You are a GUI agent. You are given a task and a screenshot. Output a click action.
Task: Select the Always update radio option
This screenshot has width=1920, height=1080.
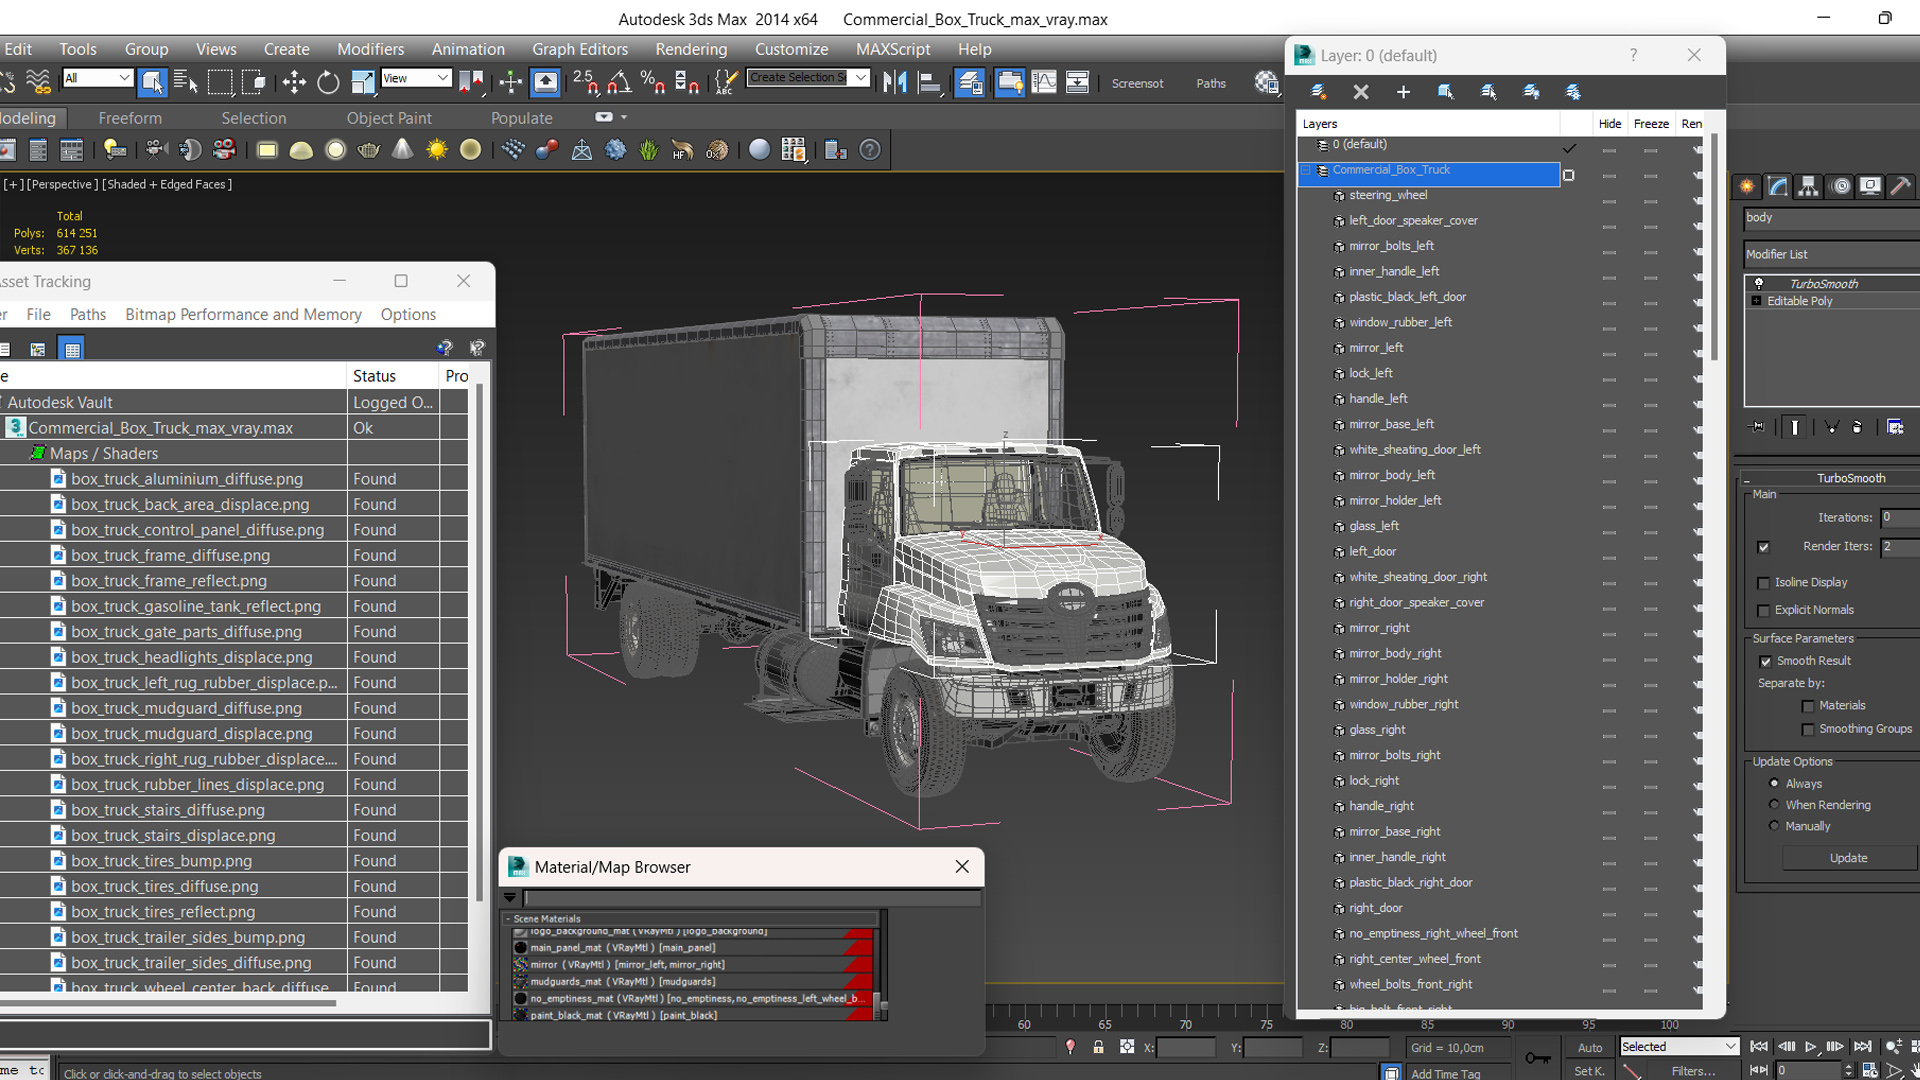pos(1775,783)
